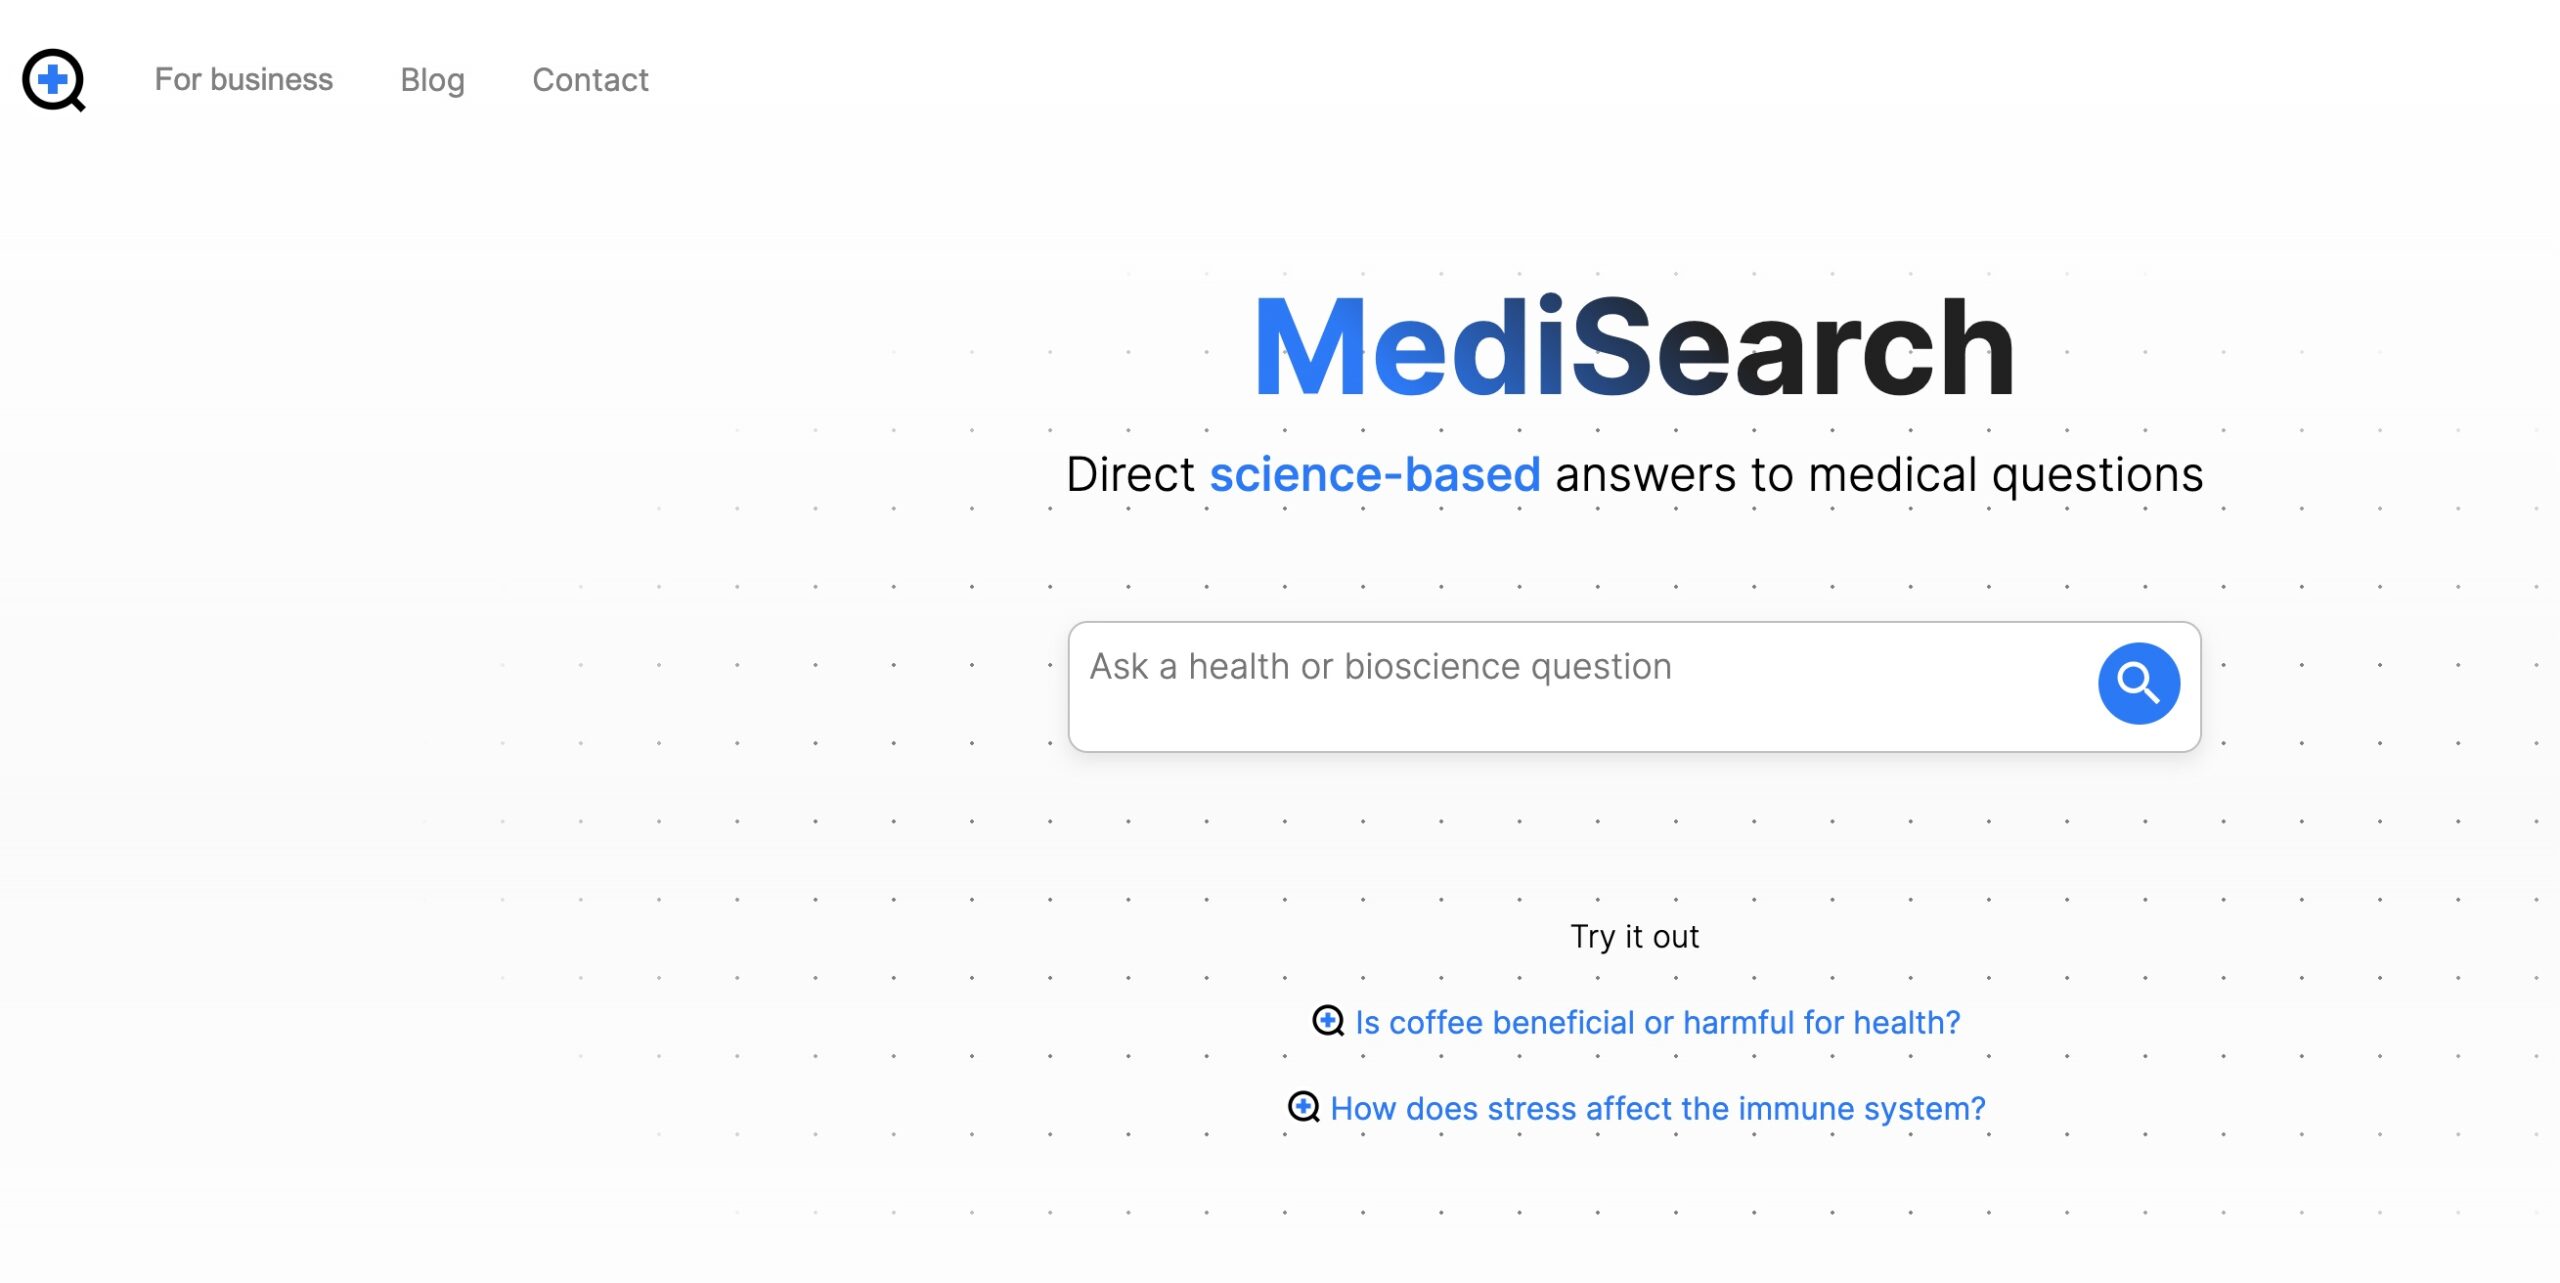
Task: Open the For business page
Action: pyautogui.click(x=243, y=80)
